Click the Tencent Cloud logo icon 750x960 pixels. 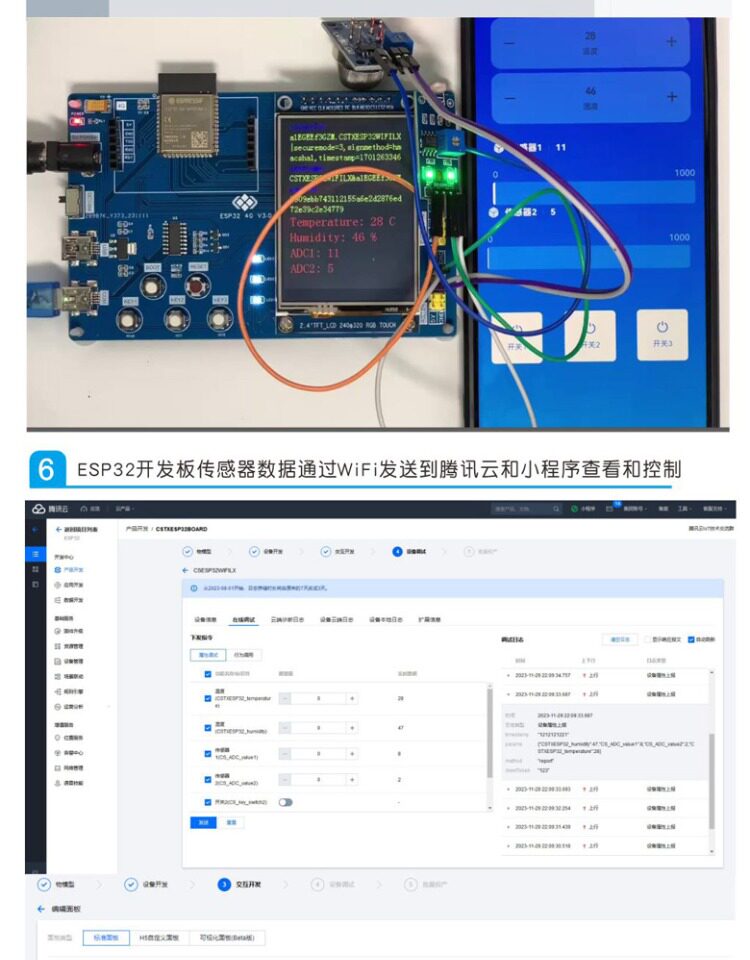point(38,509)
